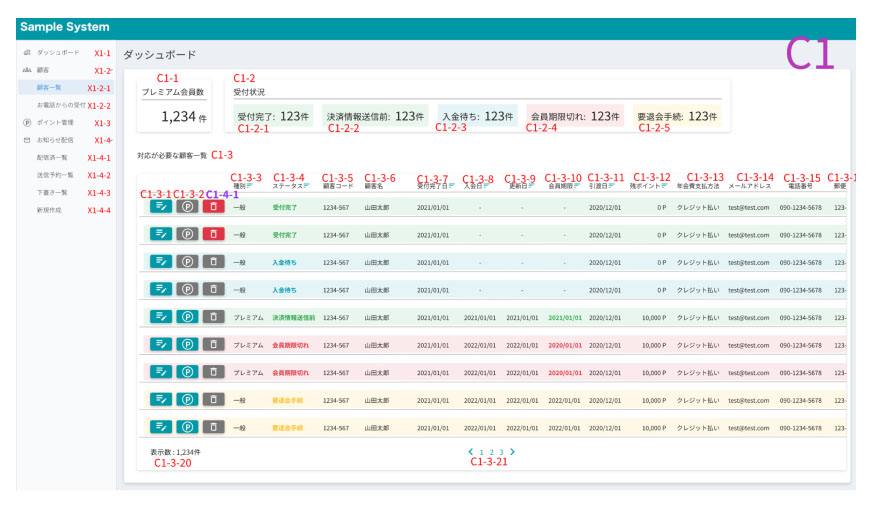Click edit icon in first 入金待ち row

(x=161, y=262)
